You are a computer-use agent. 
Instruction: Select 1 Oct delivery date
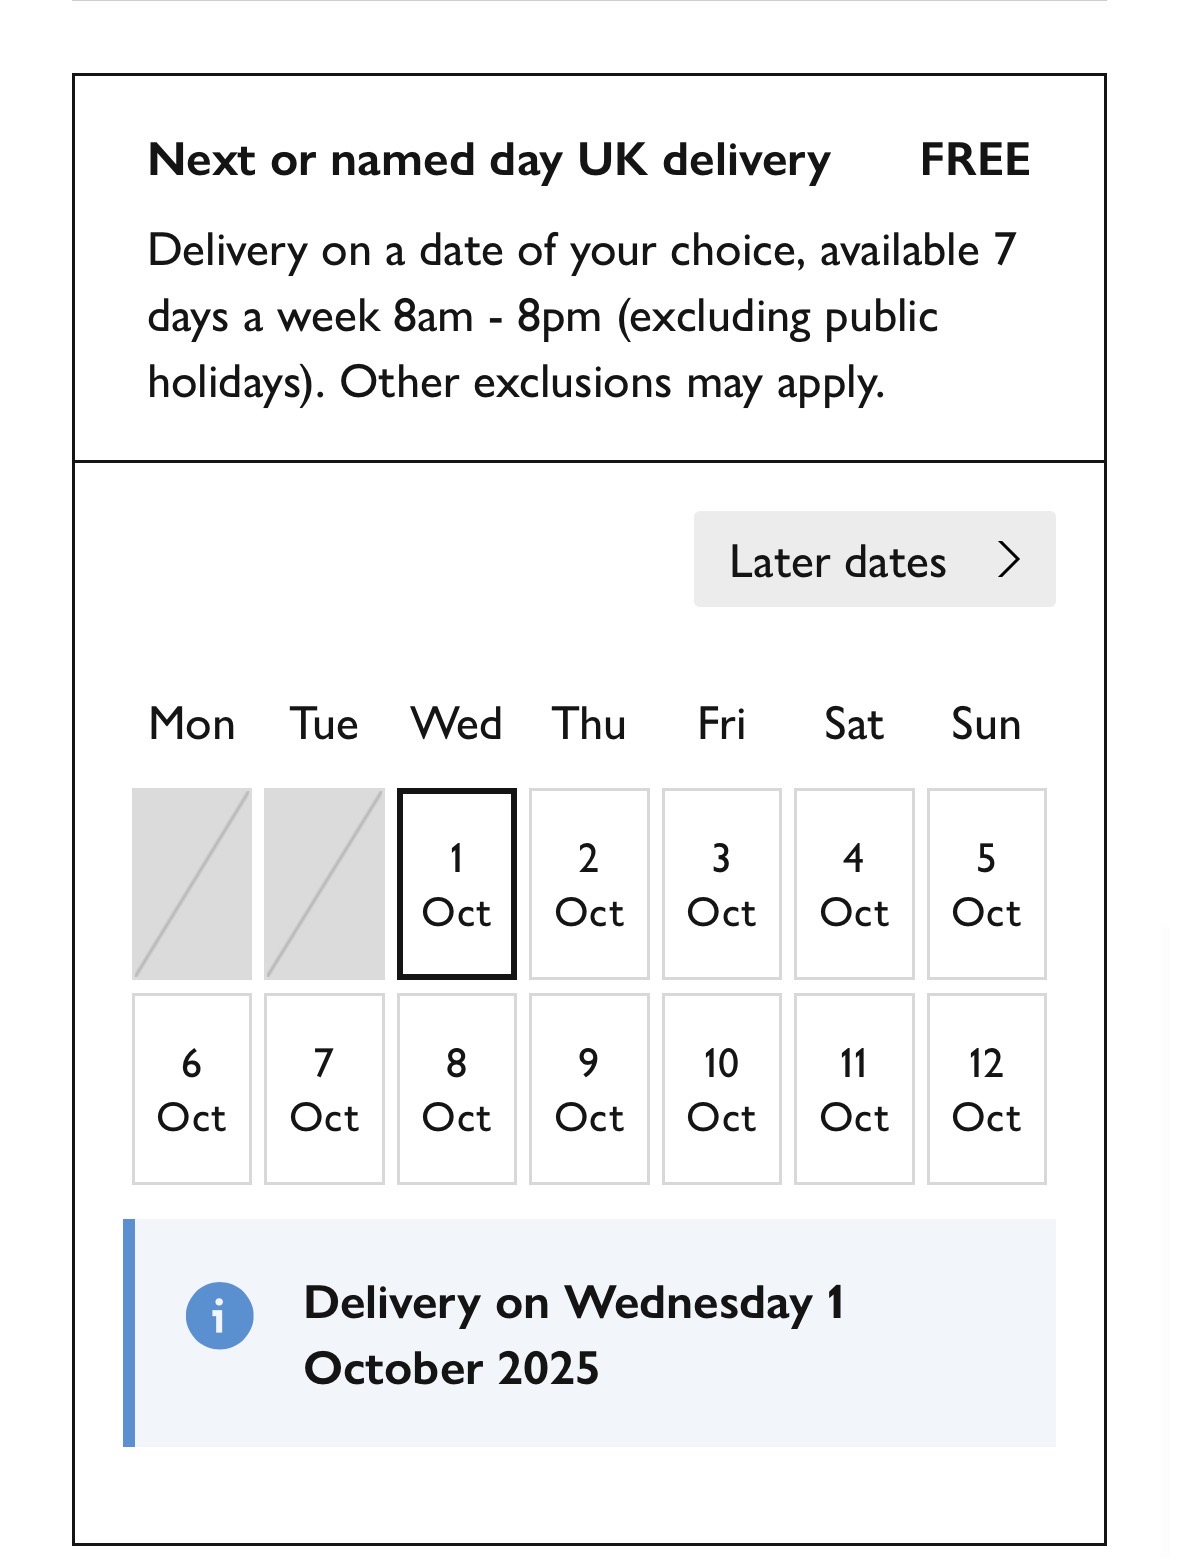[x=457, y=884]
